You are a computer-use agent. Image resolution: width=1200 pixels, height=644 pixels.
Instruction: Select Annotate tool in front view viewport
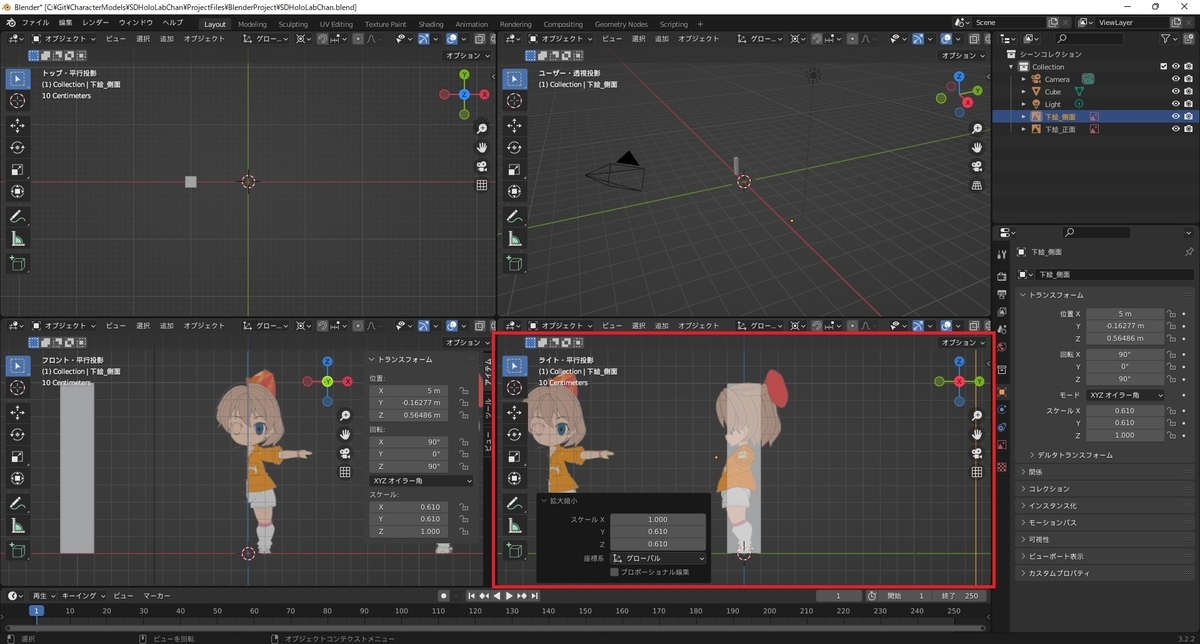pos(18,503)
